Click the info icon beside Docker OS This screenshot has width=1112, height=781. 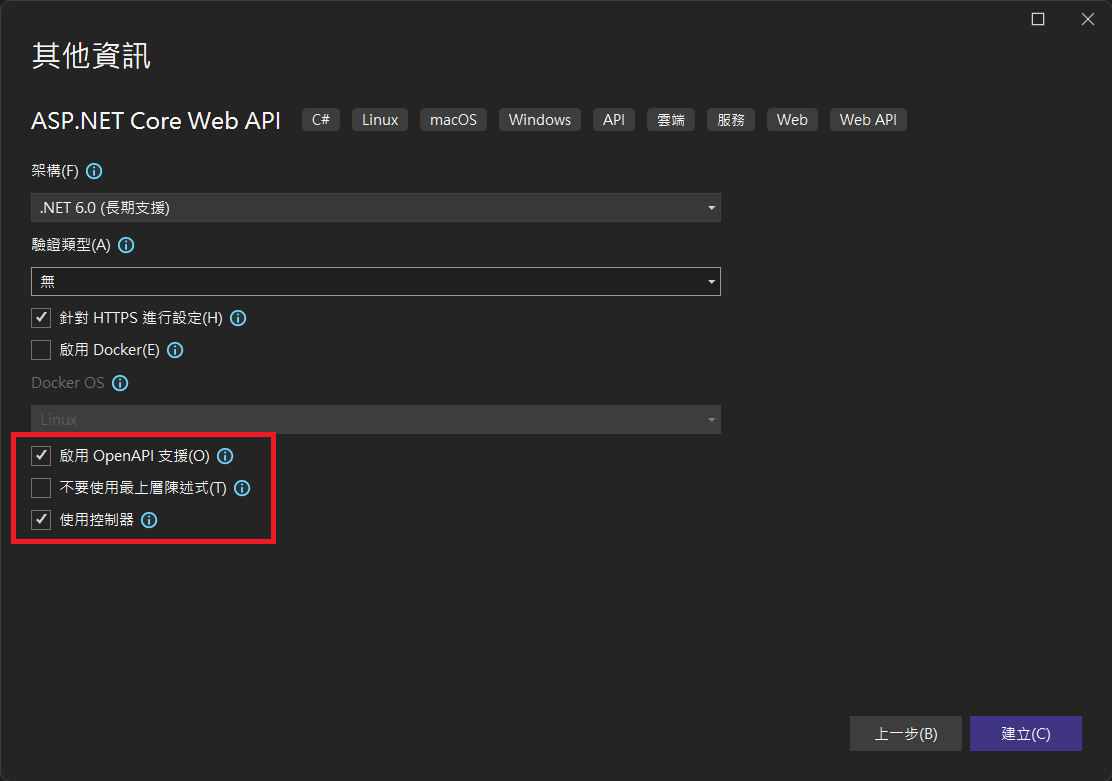120,383
